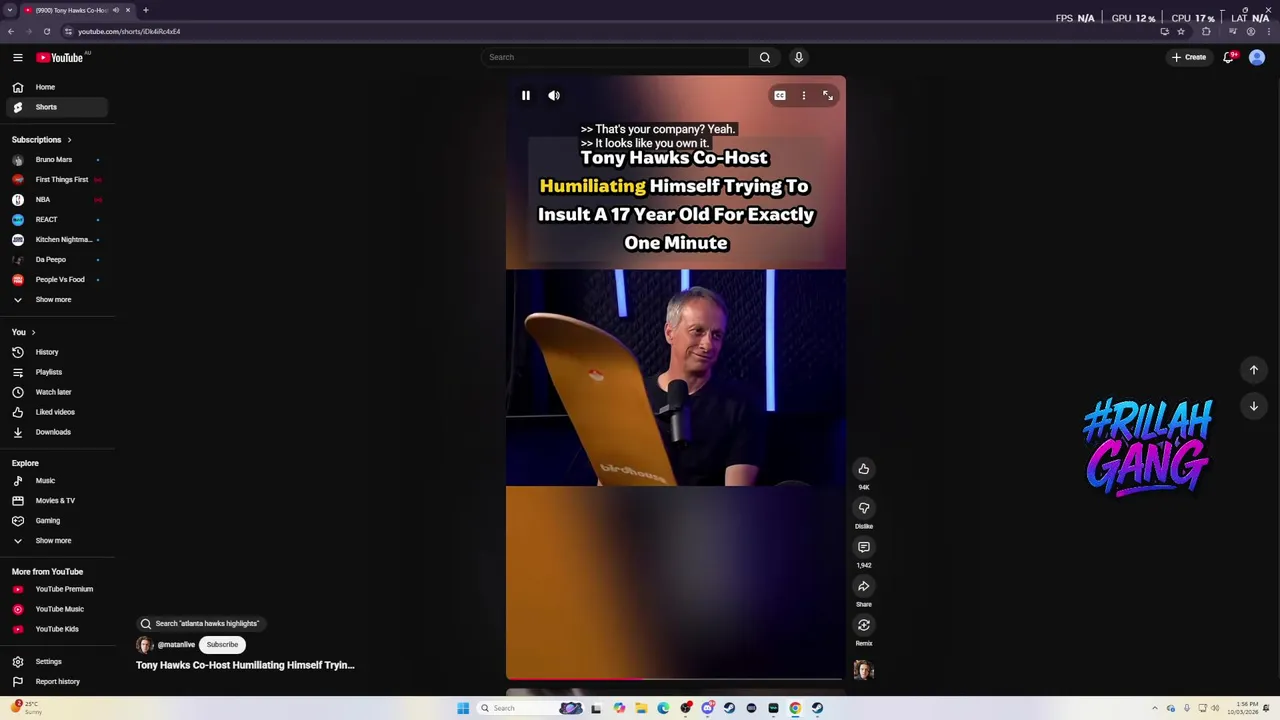Screen dimensions: 1280x720
Task: Open the channel sound thumbnail under Remix
Action: (x=864, y=670)
